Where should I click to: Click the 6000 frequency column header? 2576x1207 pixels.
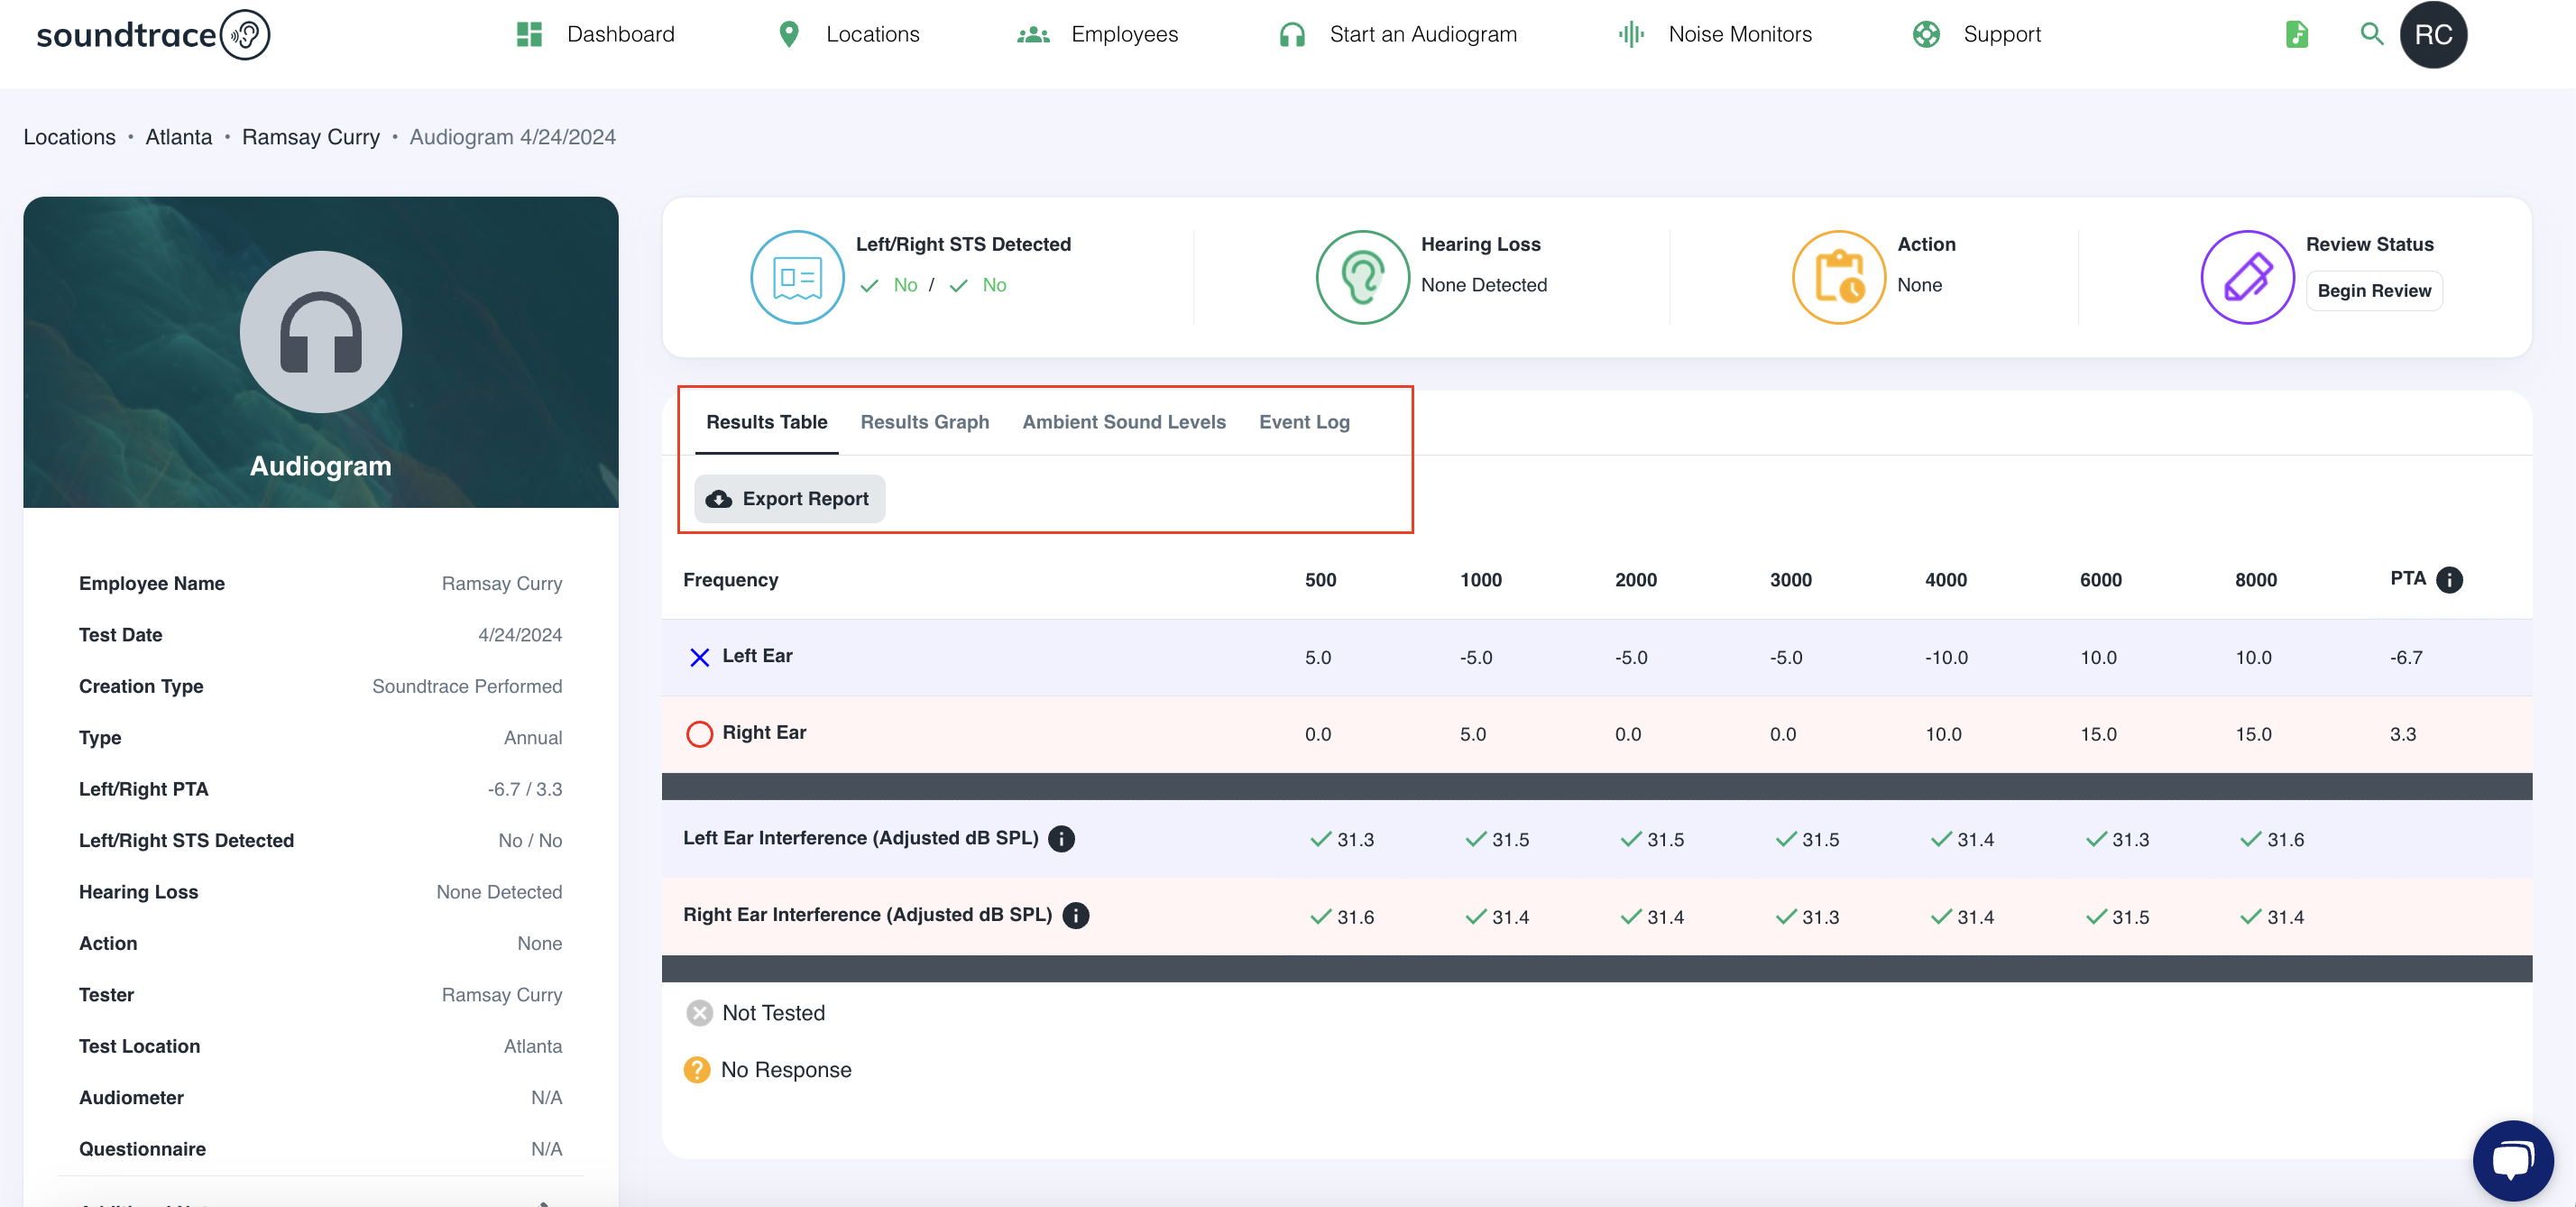tap(2101, 580)
